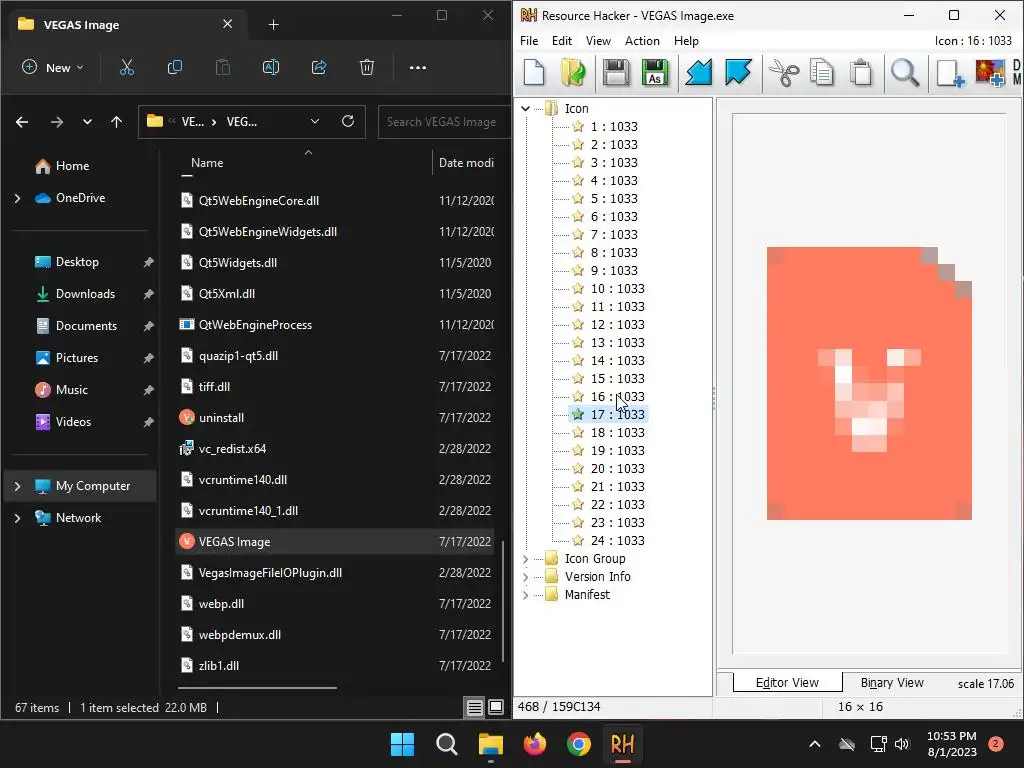1024x768 pixels.
Task: Click the second blue arrow toolbar icon
Action: 738,72
